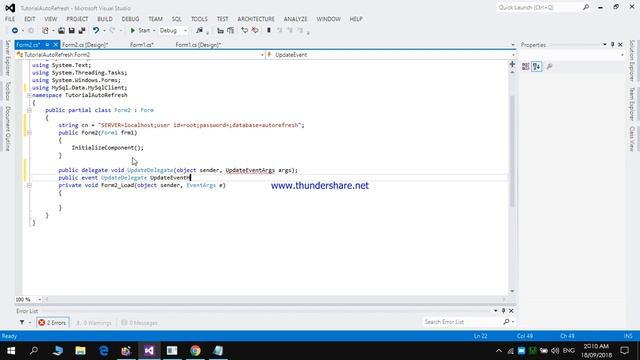Click the New Project toolbar icon
This screenshot has height=360, width=640.
pyautogui.click(x=45, y=31)
